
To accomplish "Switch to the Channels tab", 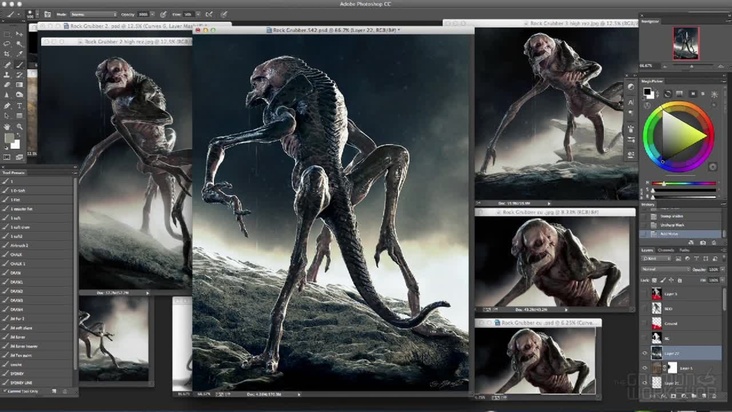I will [x=664, y=250].
